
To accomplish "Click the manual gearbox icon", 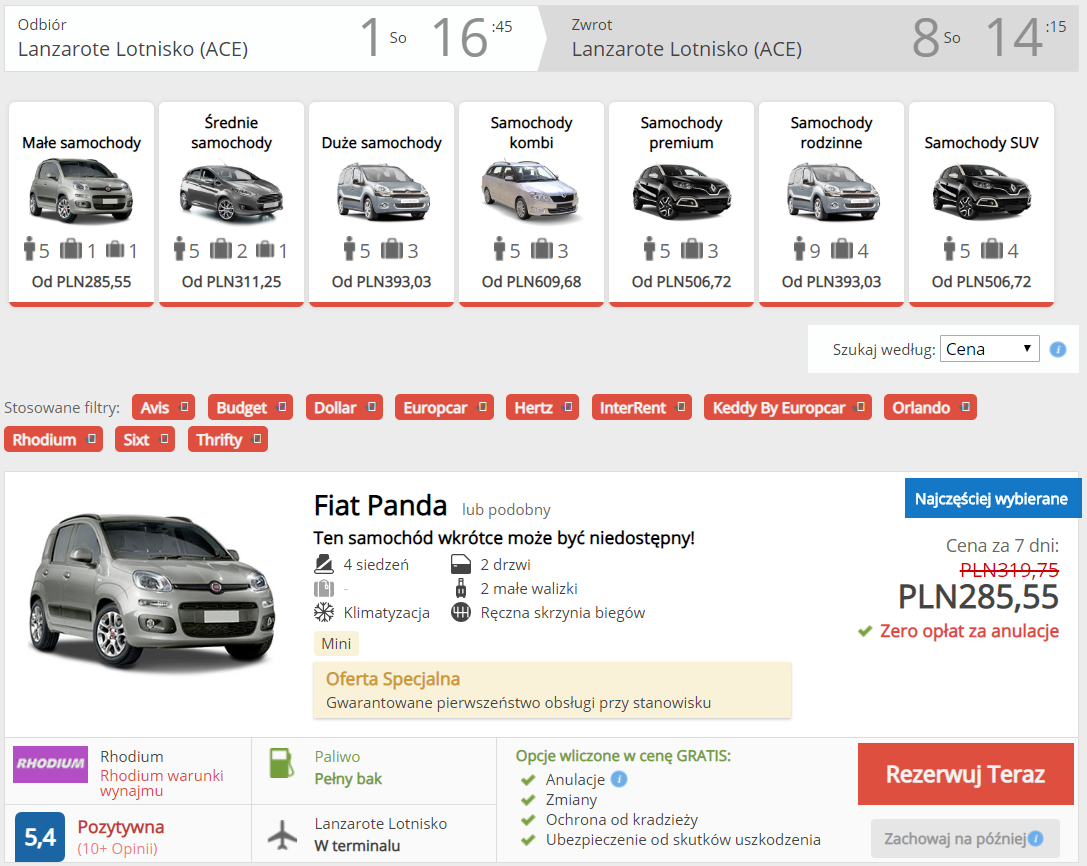I will [461, 612].
